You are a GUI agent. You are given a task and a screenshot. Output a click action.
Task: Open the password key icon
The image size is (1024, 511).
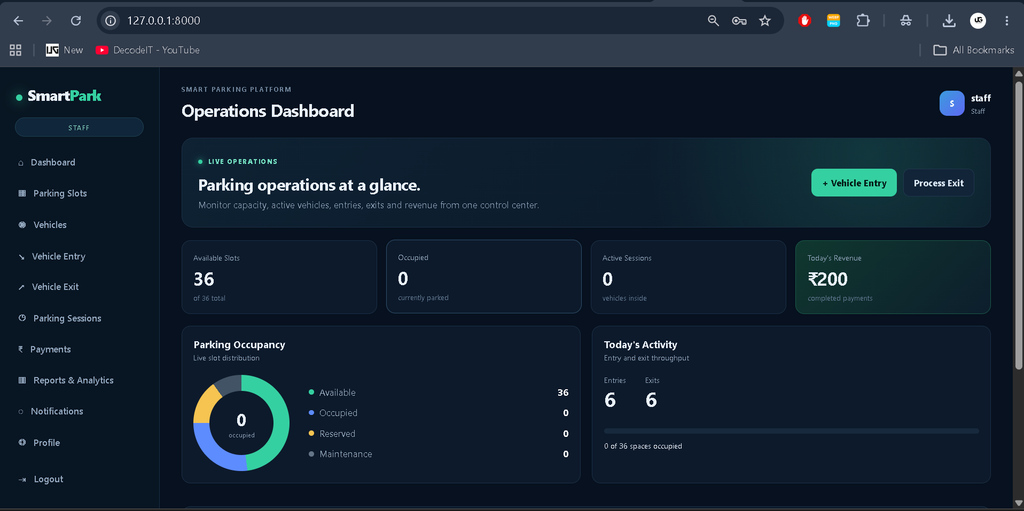coord(739,21)
